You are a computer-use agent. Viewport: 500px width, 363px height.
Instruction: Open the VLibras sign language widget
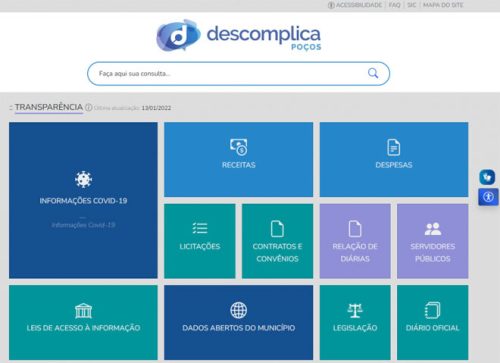(x=487, y=177)
